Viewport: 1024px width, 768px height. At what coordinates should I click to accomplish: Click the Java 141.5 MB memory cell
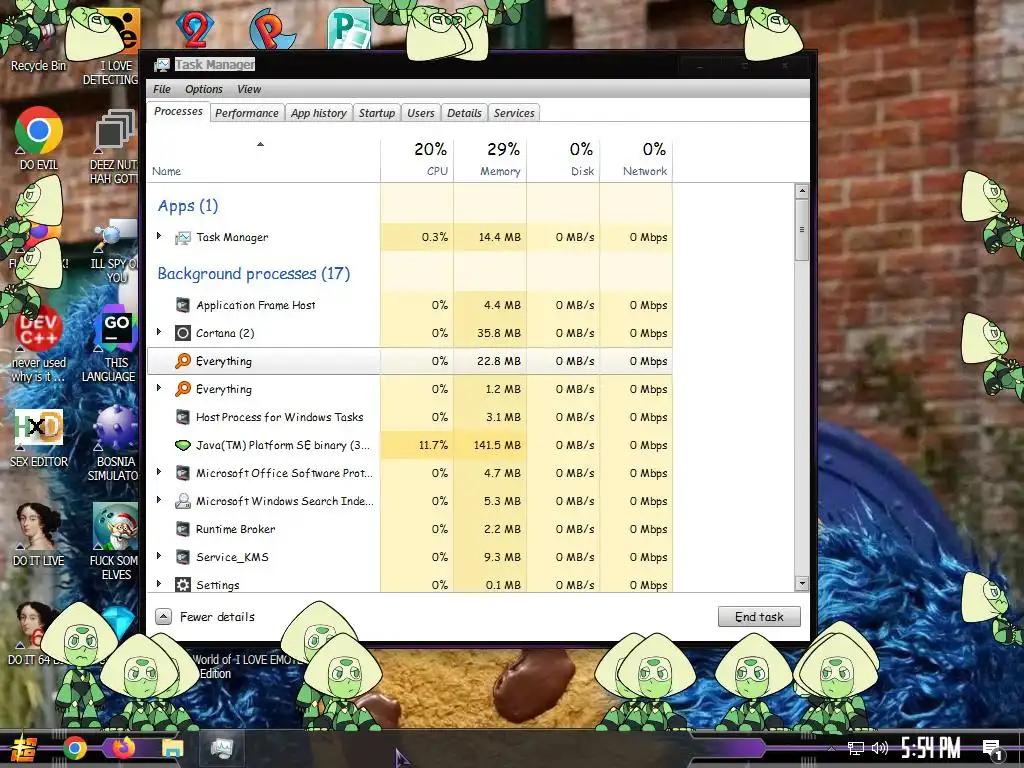pos(490,445)
